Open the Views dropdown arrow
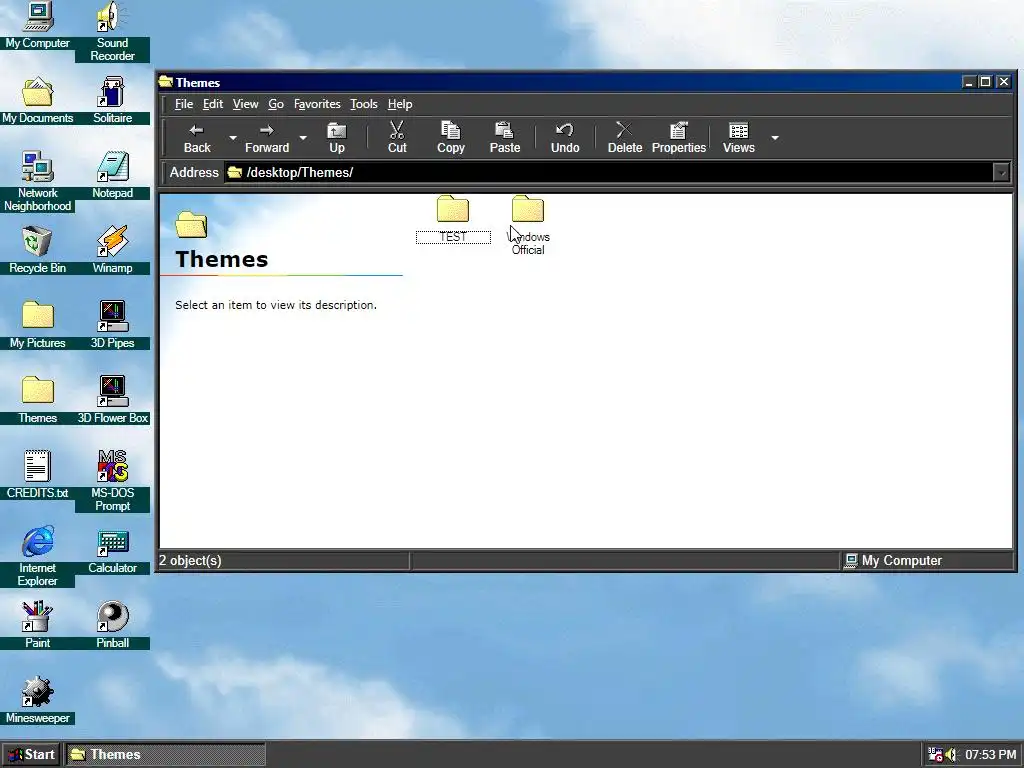The image size is (1024, 768). pos(775,138)
